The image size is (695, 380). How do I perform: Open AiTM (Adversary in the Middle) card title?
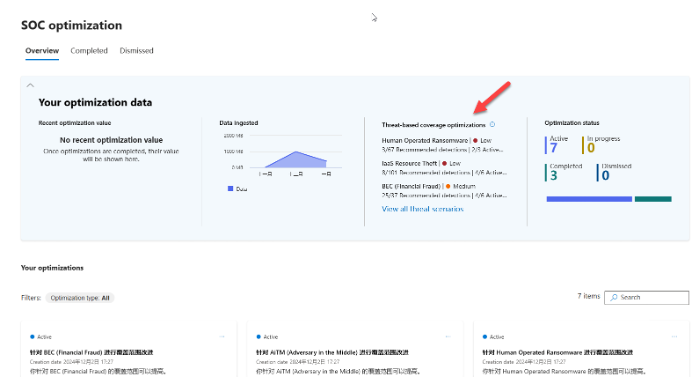pos(332,353)
